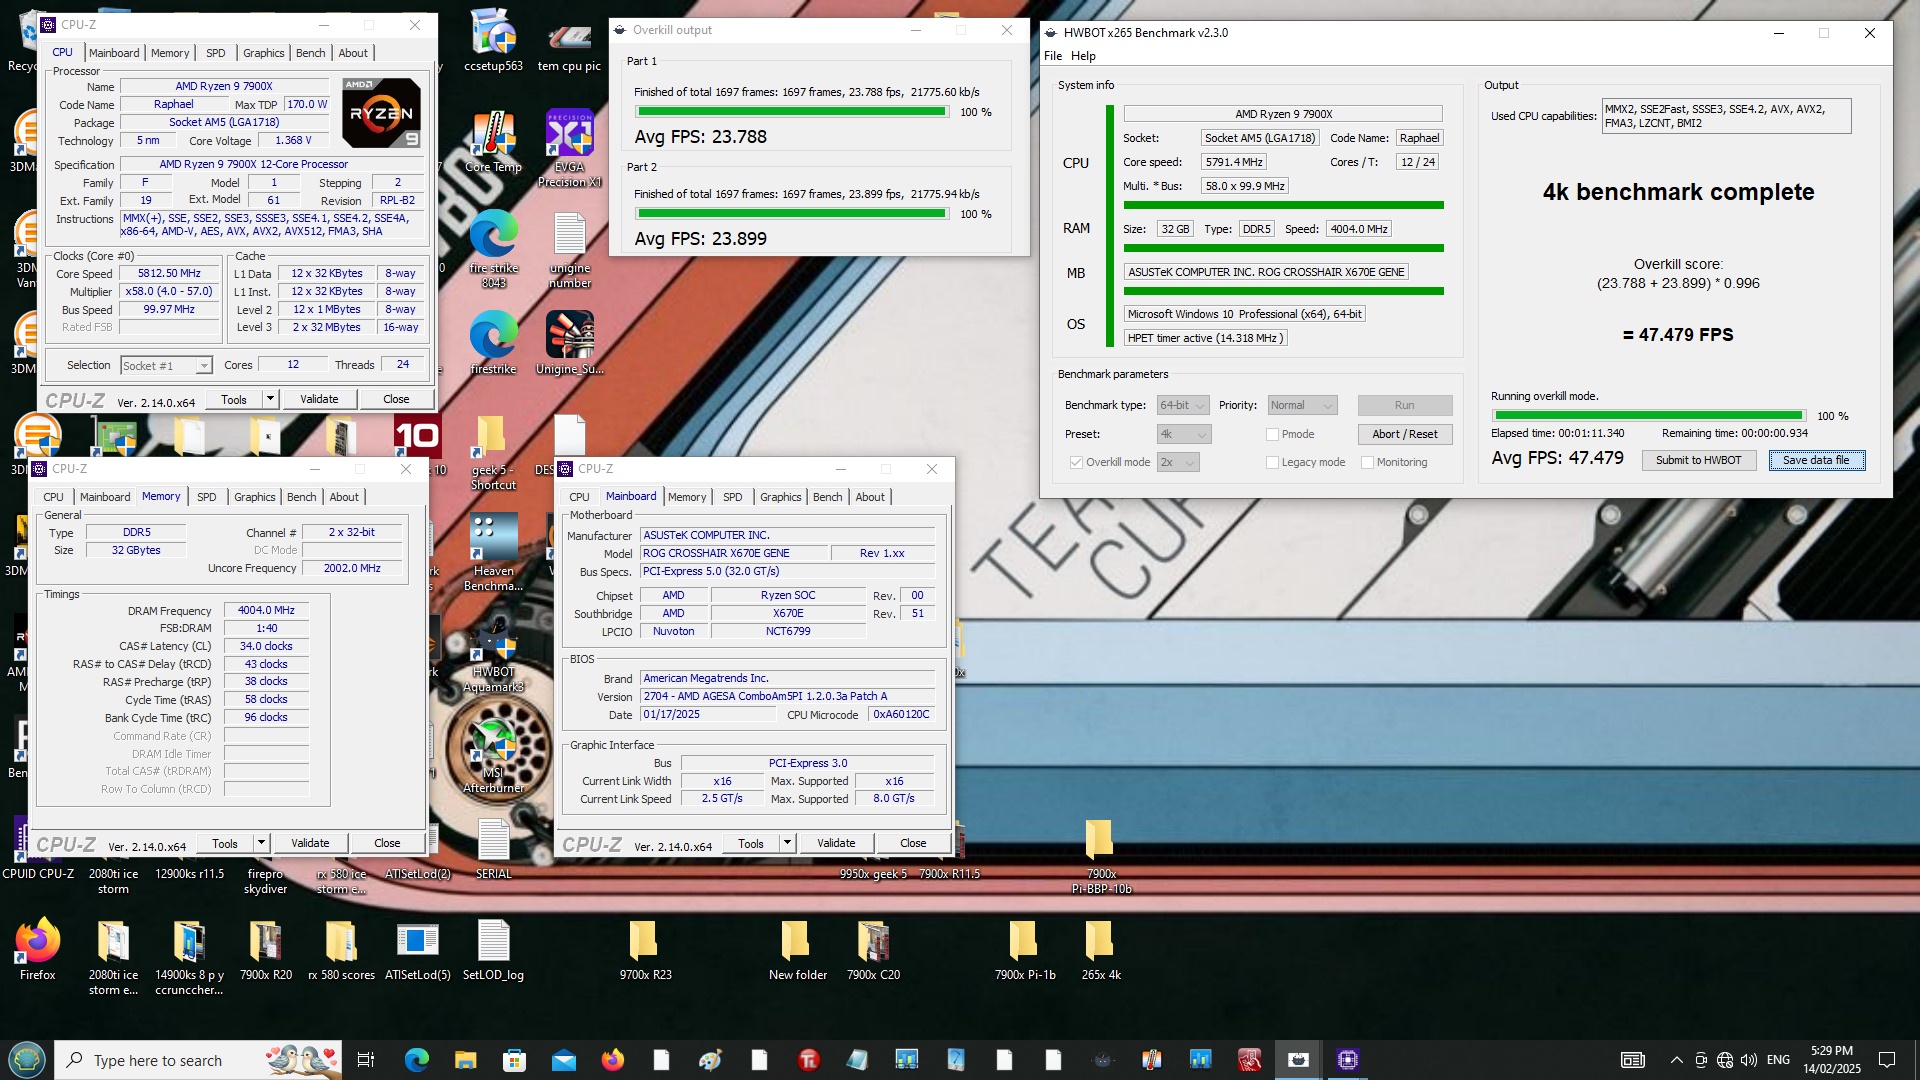Click the Running overkill mode progress bar
This screenshot has height=1080, width=1920.
tap(1648, 416)
